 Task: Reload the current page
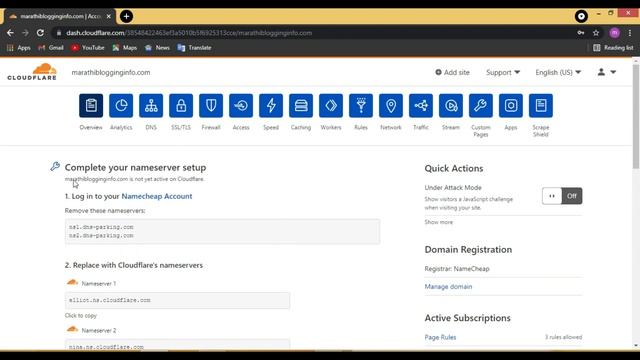tap(40, 33)
